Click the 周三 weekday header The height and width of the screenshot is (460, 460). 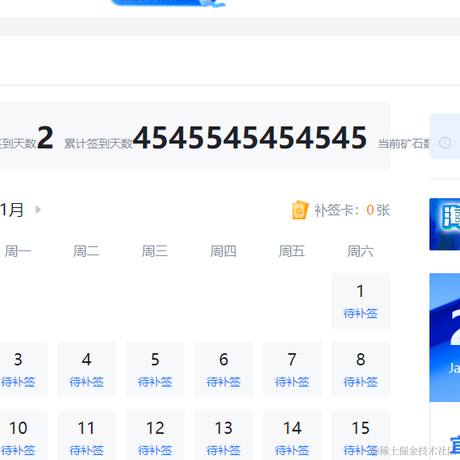coord(155,251)
